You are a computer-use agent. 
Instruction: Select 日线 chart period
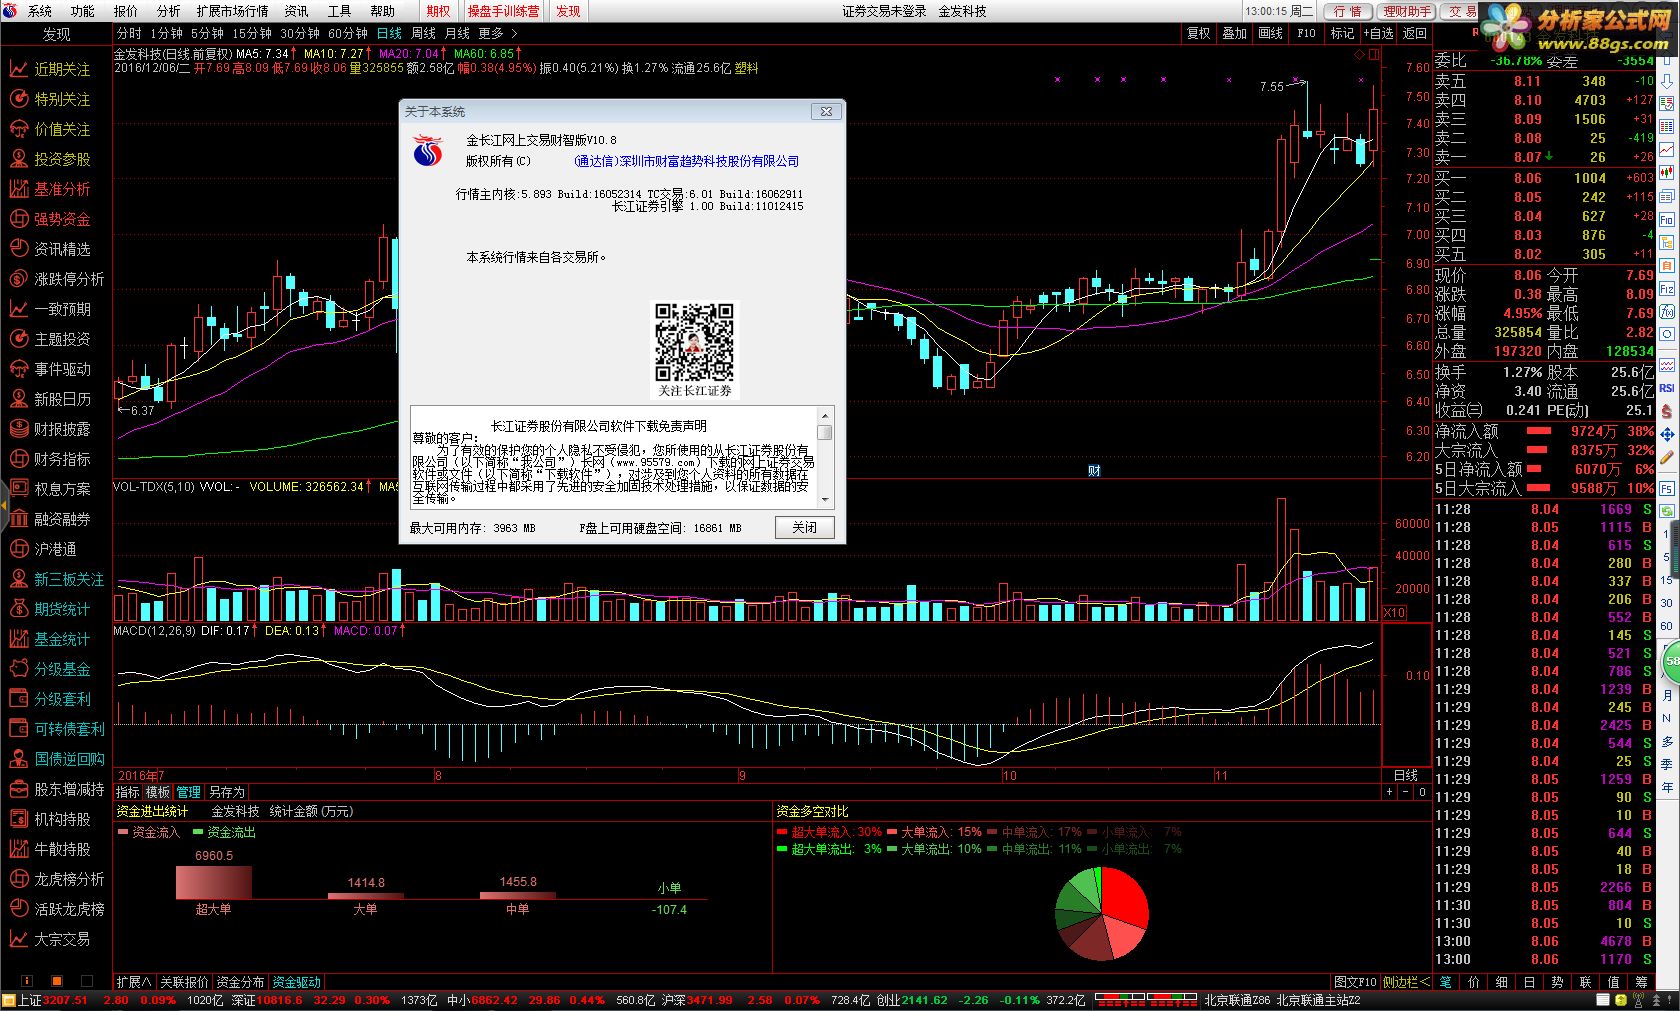pyautogui.click(x=389, y=33)
